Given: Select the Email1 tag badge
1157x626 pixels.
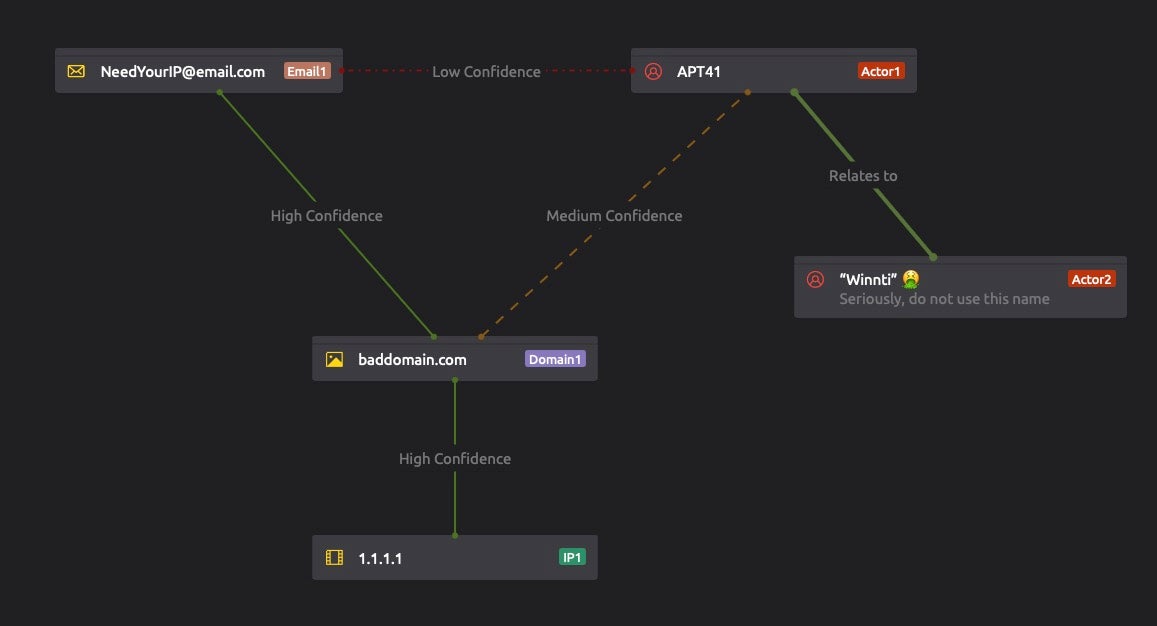Looking at the screenshot, I should (307, 71).
